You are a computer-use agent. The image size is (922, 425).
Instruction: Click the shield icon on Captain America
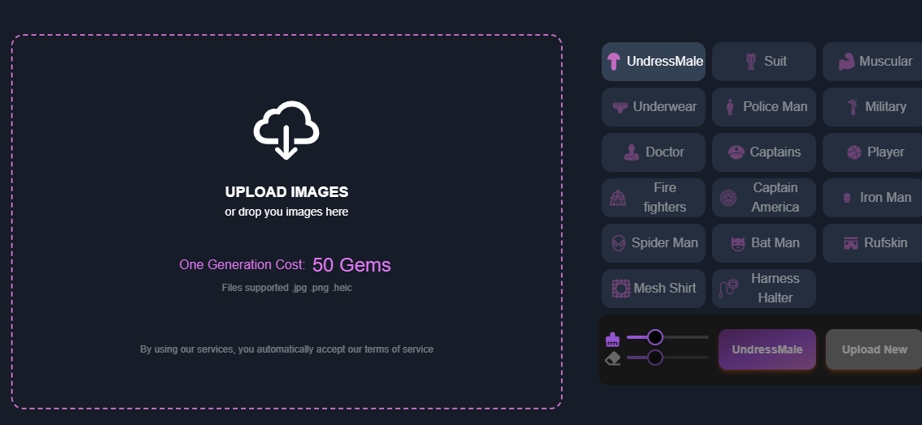[x=729, y=198]
